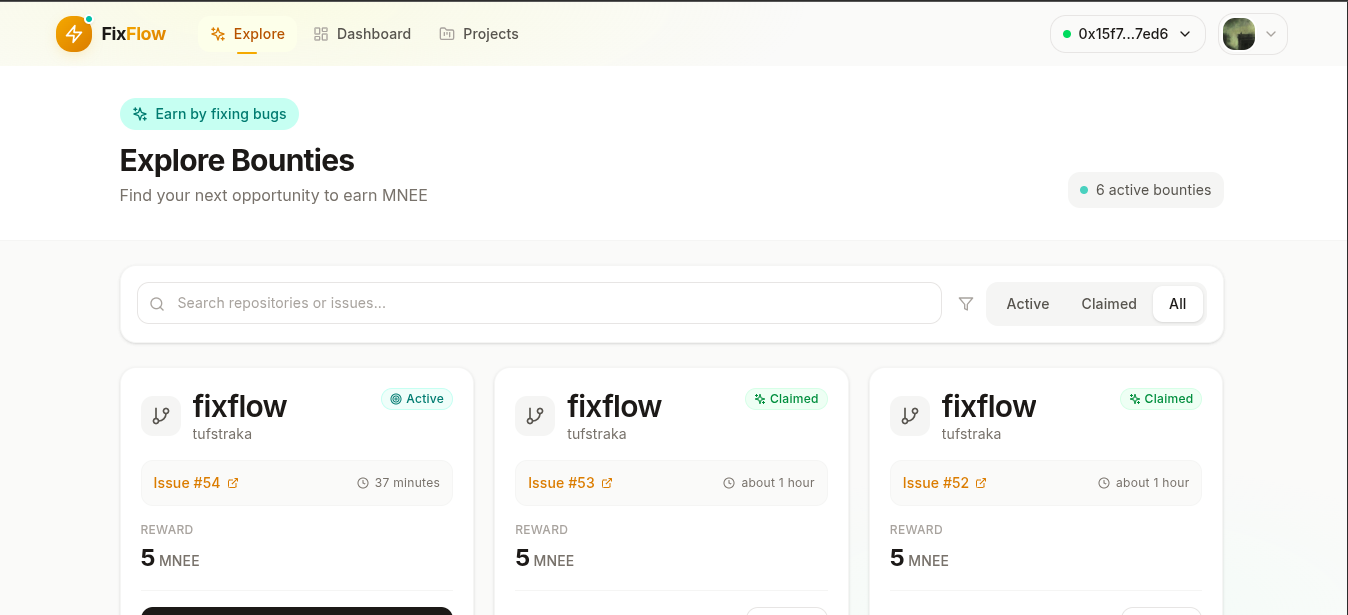Click the '37 minutes' time label
The width and height of the screenshot is (1348, 615).
tap(407, 483)
